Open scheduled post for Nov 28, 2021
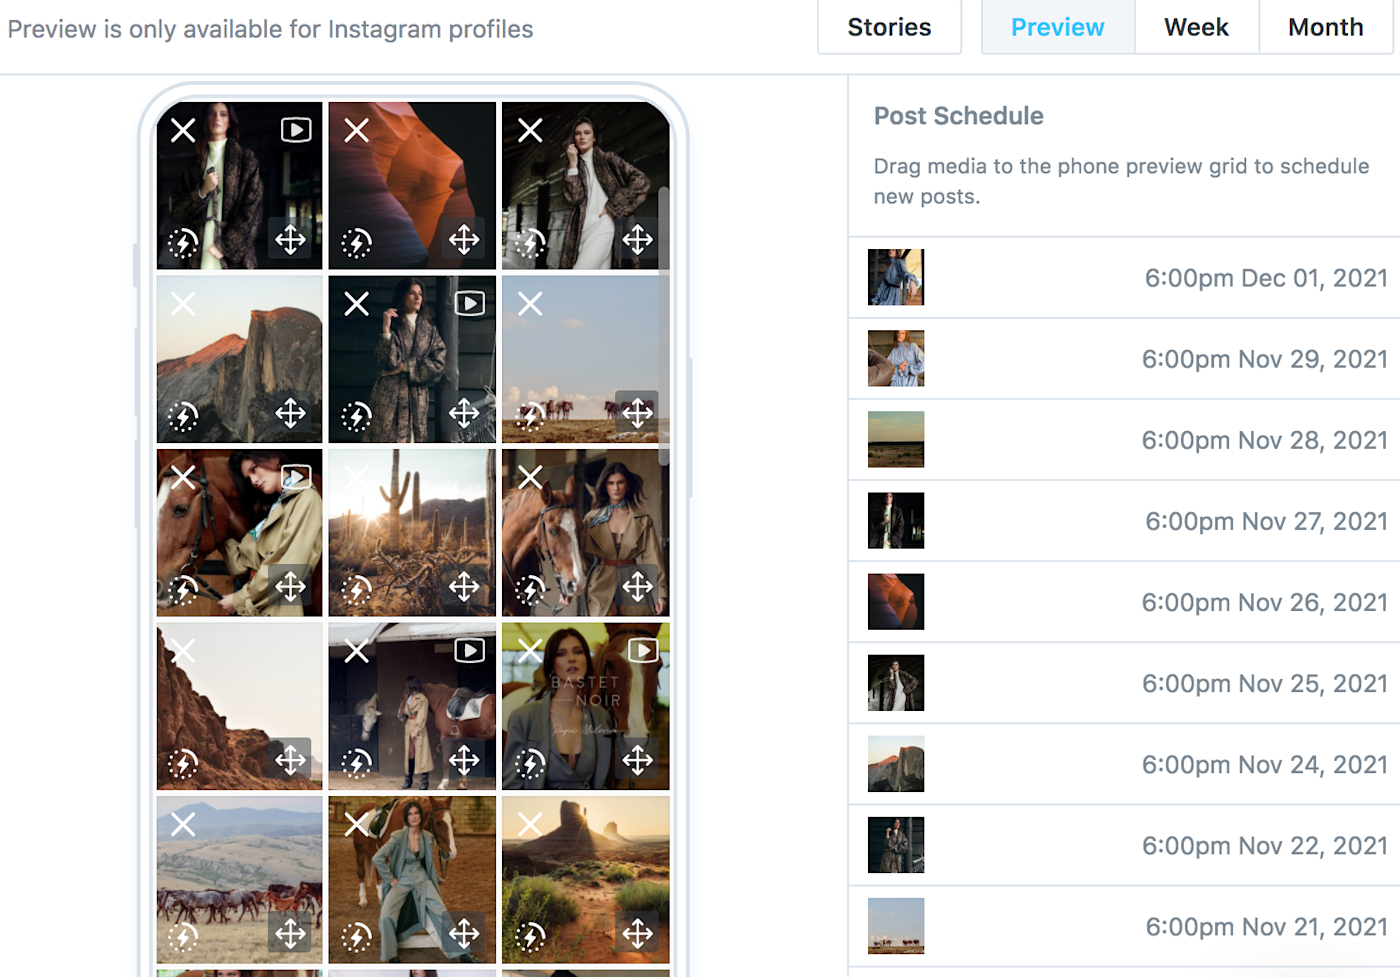The width and height of the screenshot is (1400, 977). point(1124,440)
